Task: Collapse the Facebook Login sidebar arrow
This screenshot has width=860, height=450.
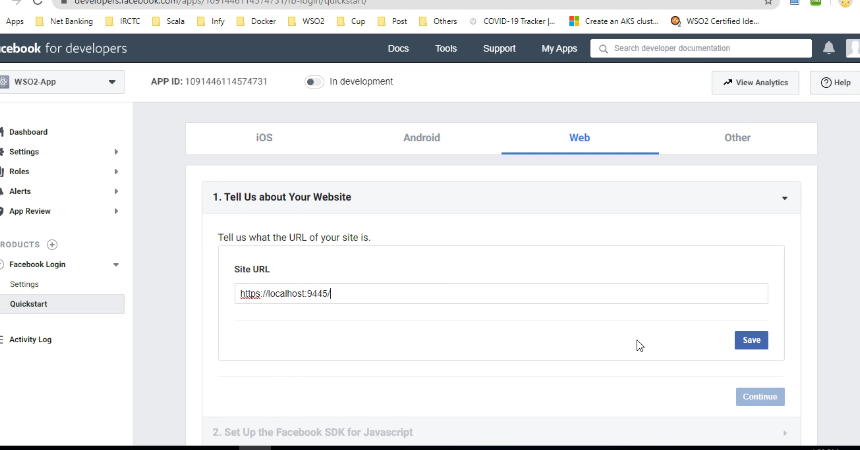Action: coord(116,265)
